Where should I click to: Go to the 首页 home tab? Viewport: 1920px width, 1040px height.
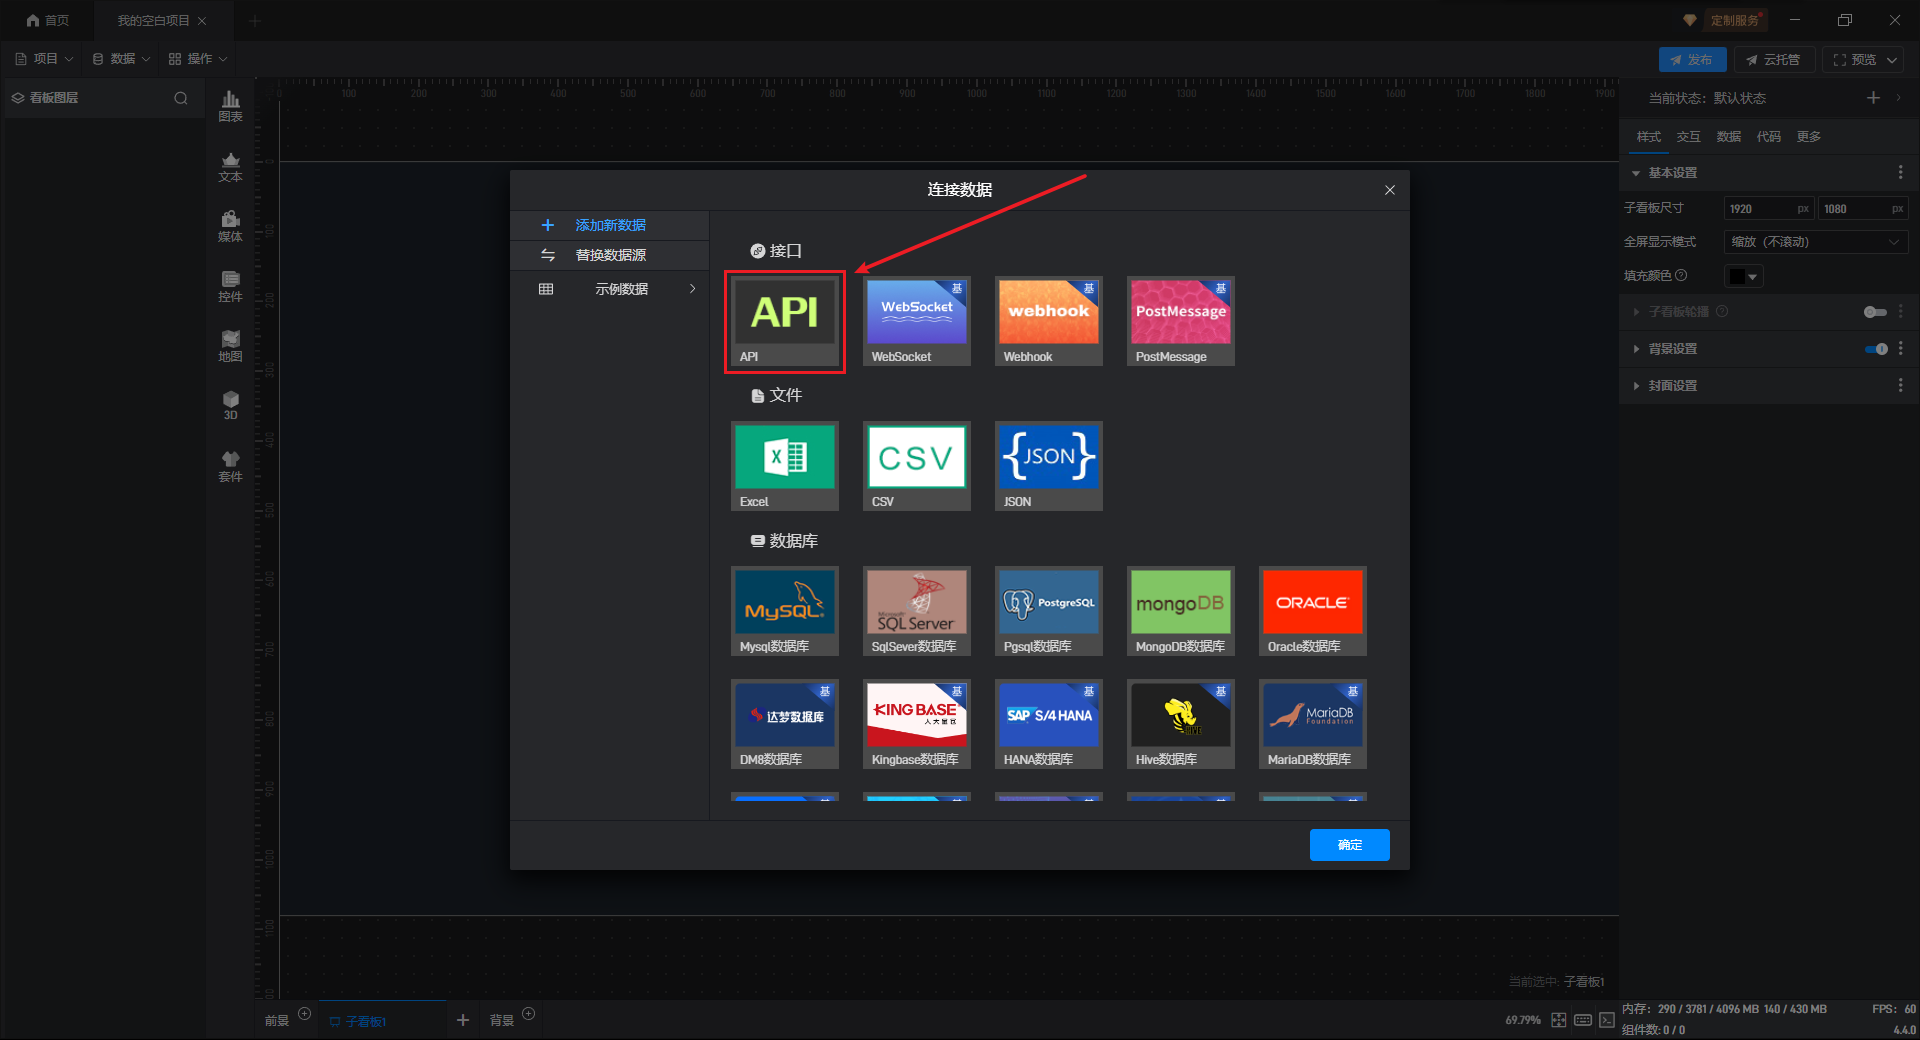click(x=48, y=20)
